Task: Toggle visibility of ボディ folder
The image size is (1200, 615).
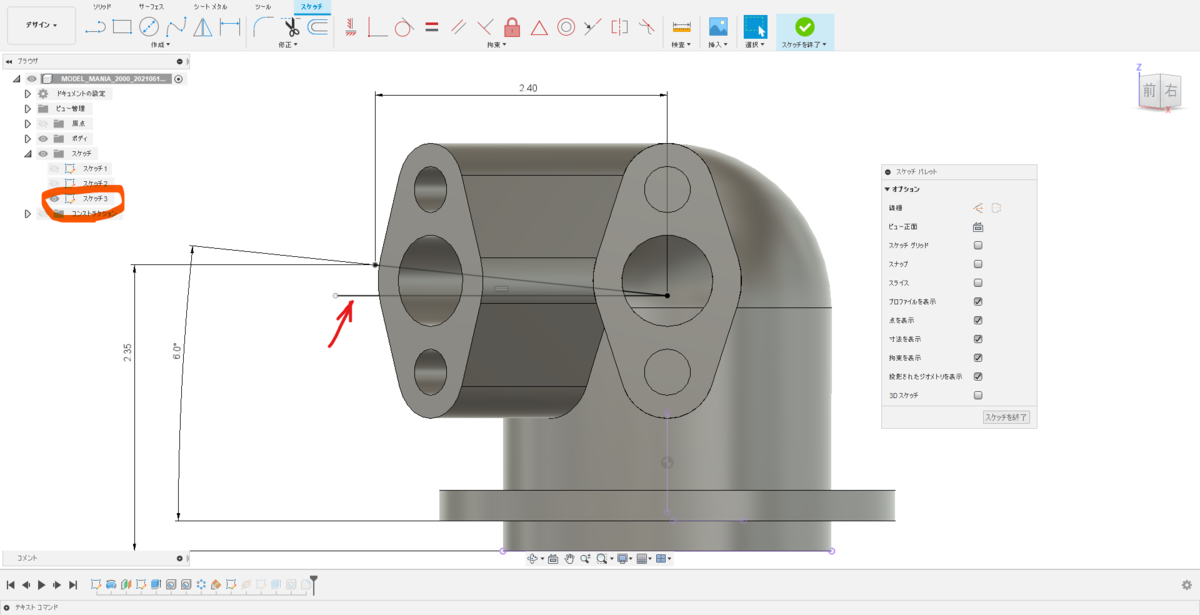Action: [43, 138]
